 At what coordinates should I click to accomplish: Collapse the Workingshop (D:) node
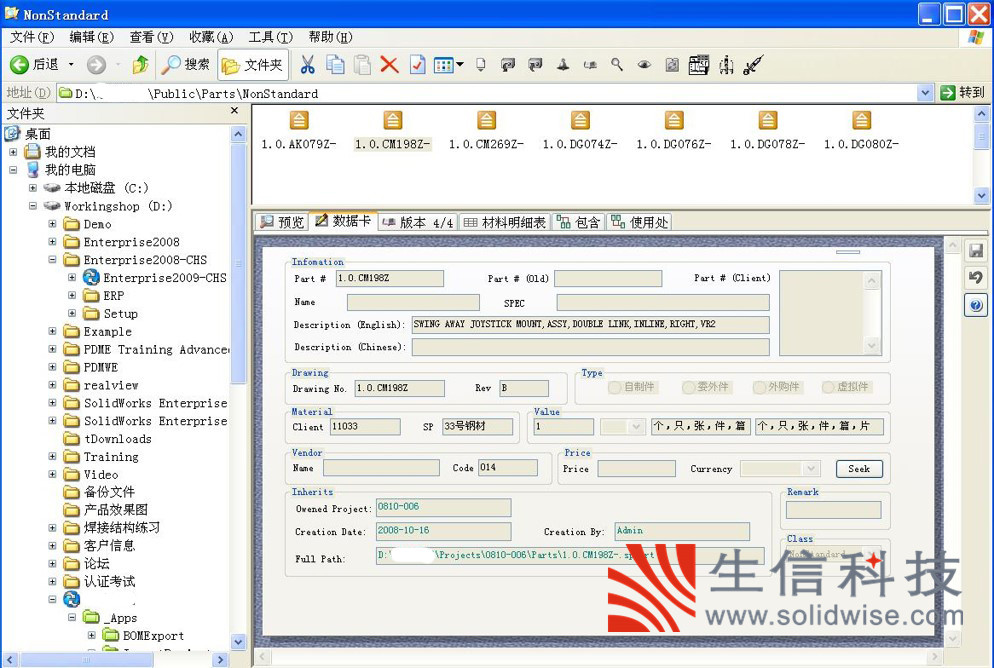tap(33, 206)
